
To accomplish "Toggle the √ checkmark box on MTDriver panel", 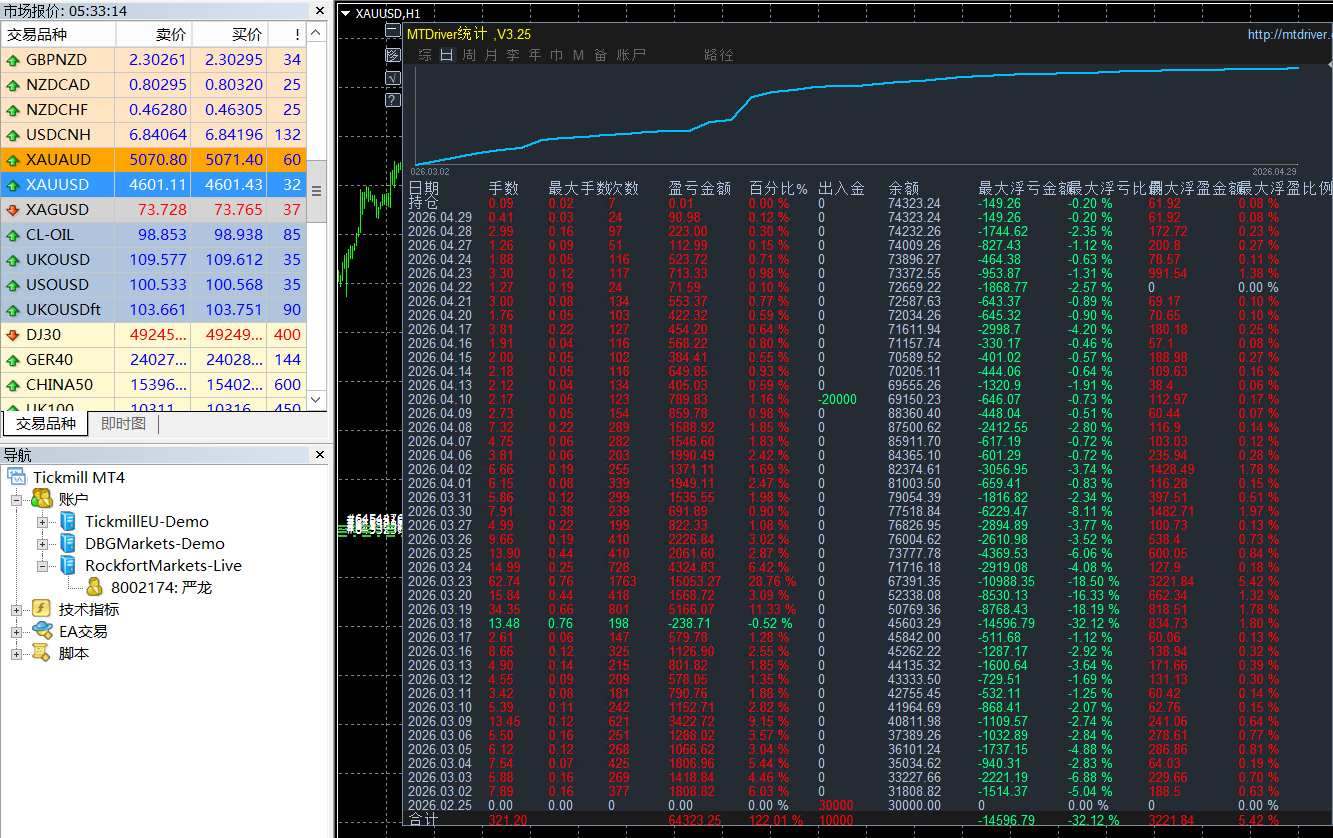I will click(393, 77).
